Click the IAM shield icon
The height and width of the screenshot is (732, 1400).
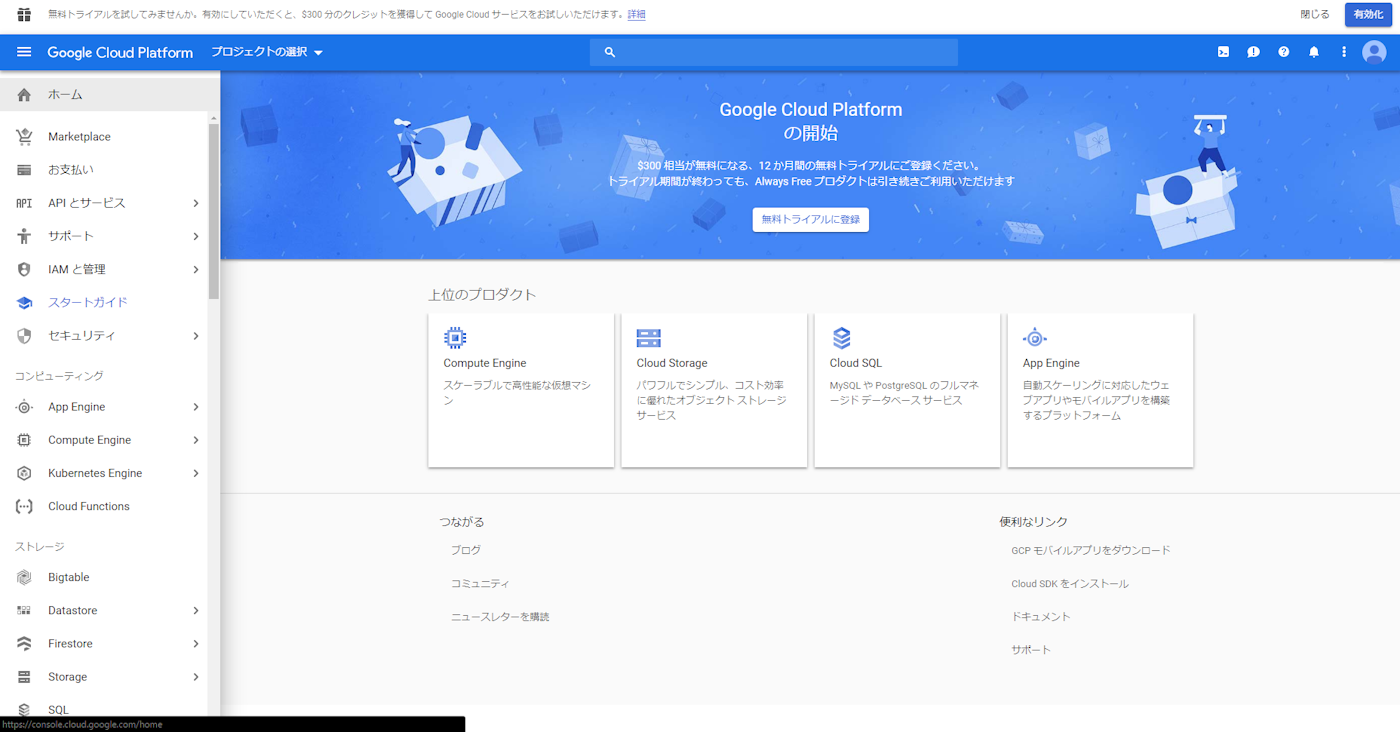(24, 269)
